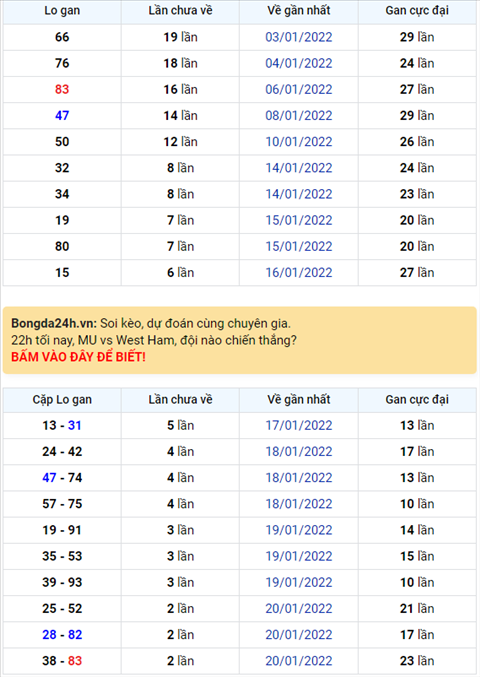This screenshot has width=480, height=677.
Task: Click date 10/01/2022 in row 50
Action: pos(299,142)
